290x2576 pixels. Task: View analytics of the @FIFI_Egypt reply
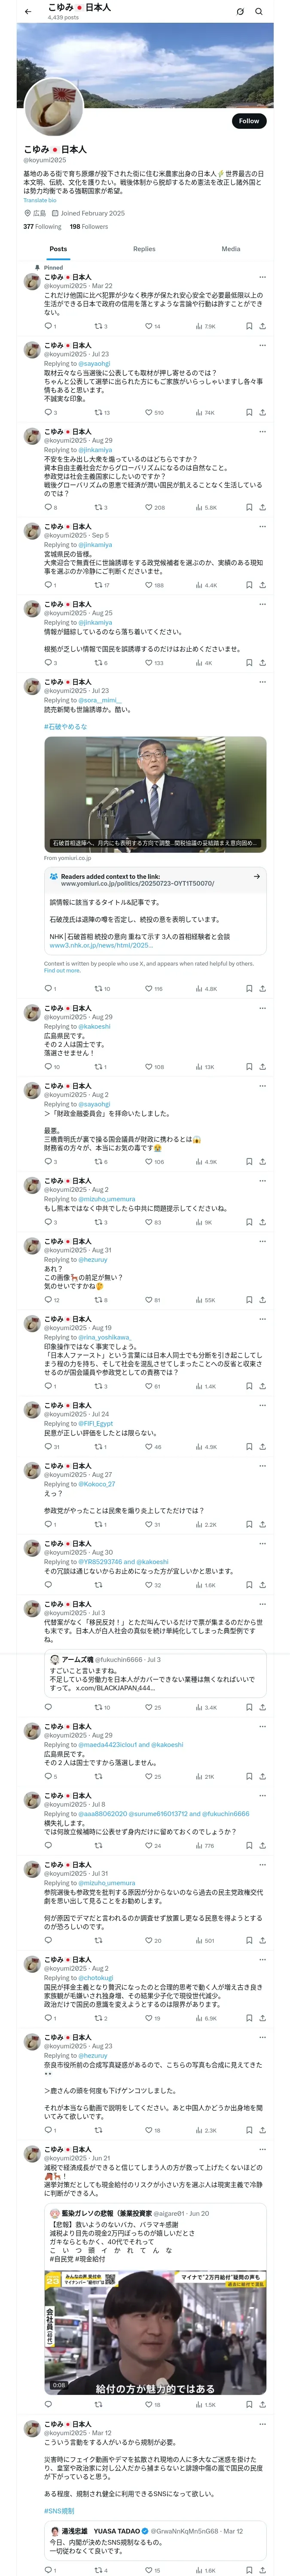click(199, 1446)
